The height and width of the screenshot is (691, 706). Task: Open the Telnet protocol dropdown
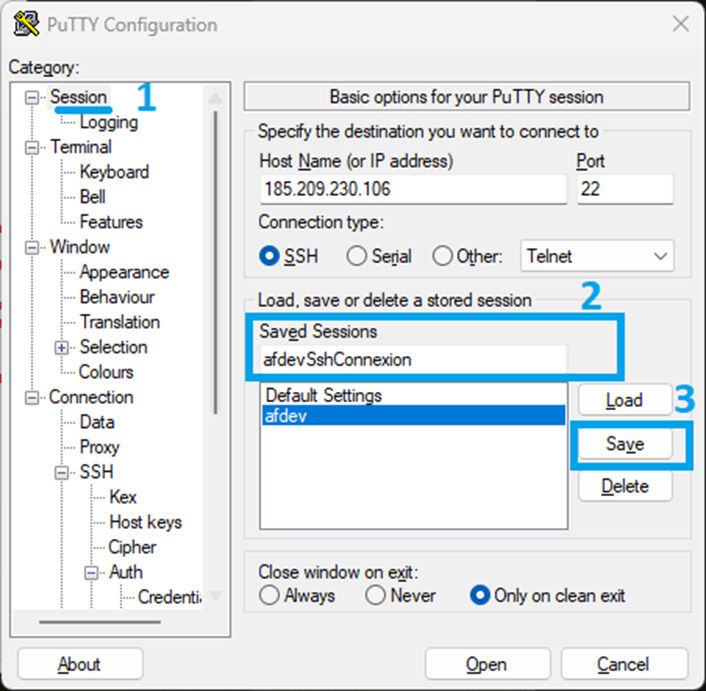(597, 256)
